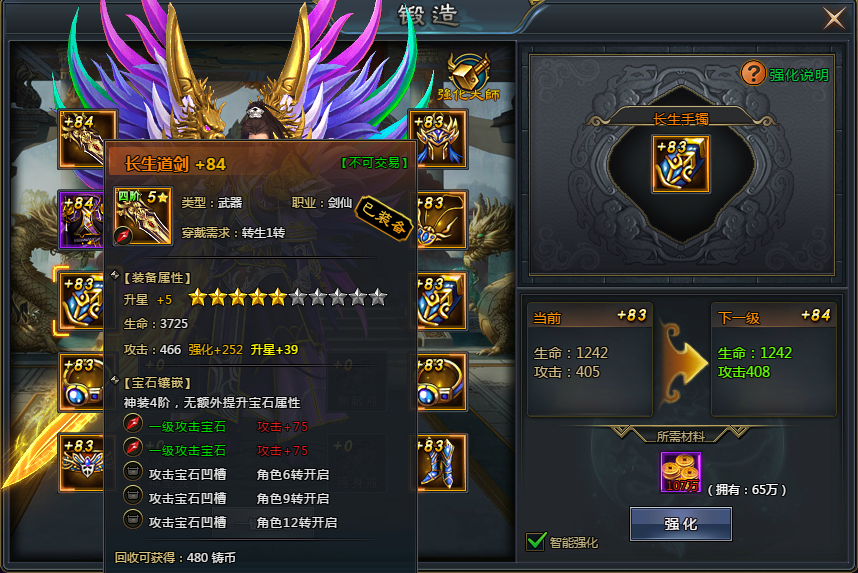Click the empty 角色6转开启 gem socket
The image size is (858, 573).
(132, 472)
